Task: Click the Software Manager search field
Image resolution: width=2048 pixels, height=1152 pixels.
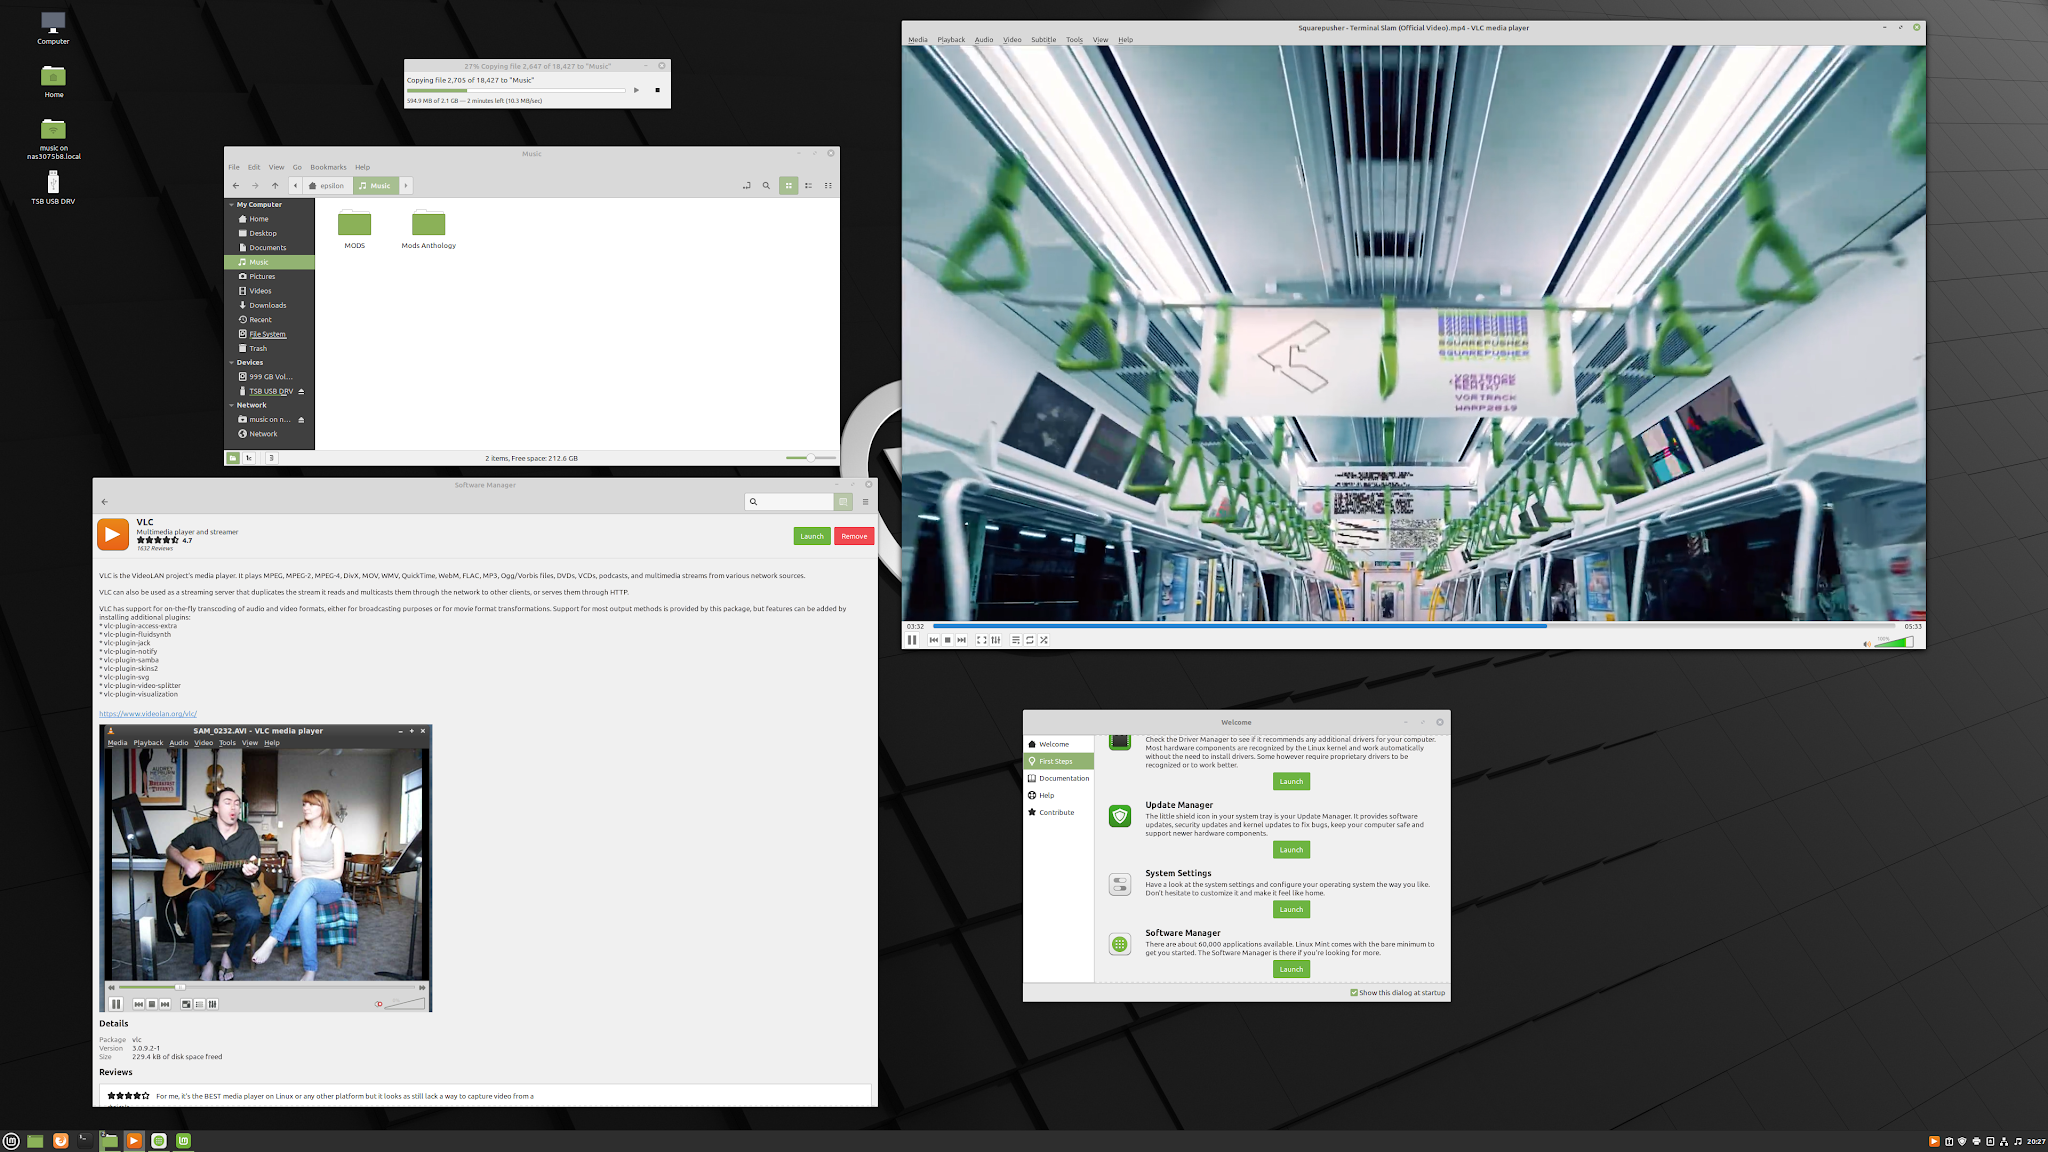Action: coord(789,502)
